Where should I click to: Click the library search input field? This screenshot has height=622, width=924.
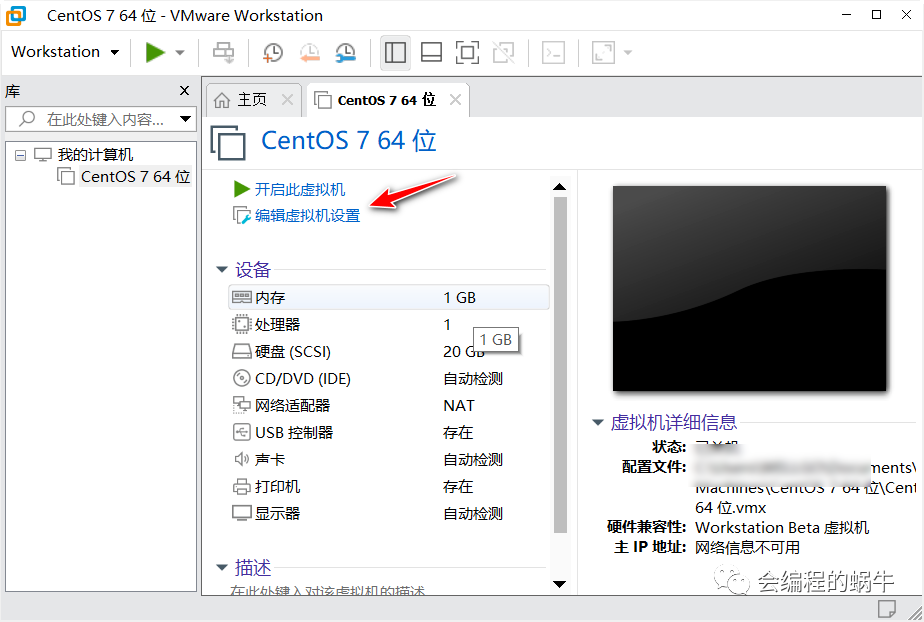99,119
